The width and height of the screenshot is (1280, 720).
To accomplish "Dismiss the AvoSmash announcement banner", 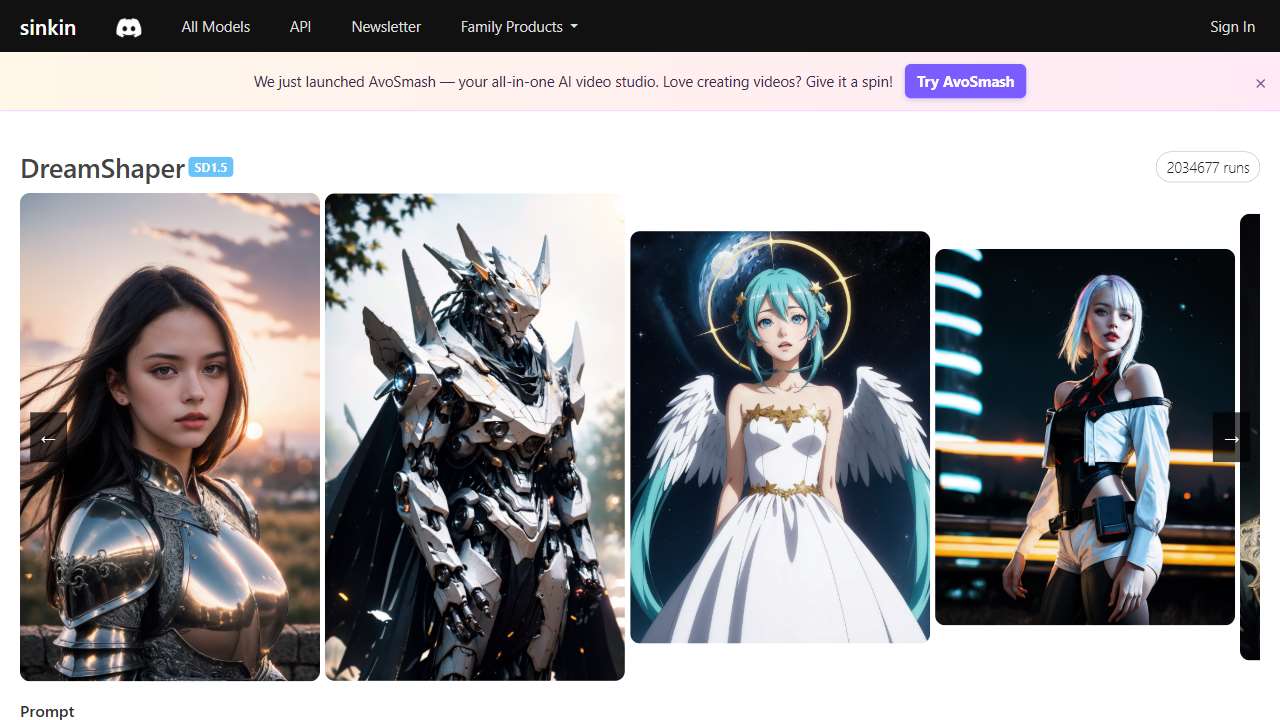I will pos(1260,83).
